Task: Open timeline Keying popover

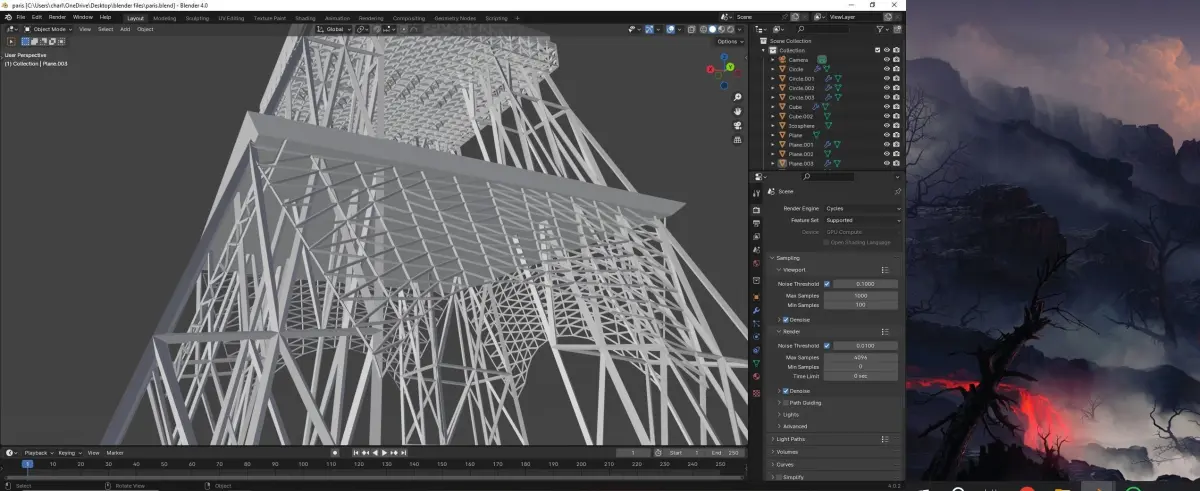Action: coord(68,453)
